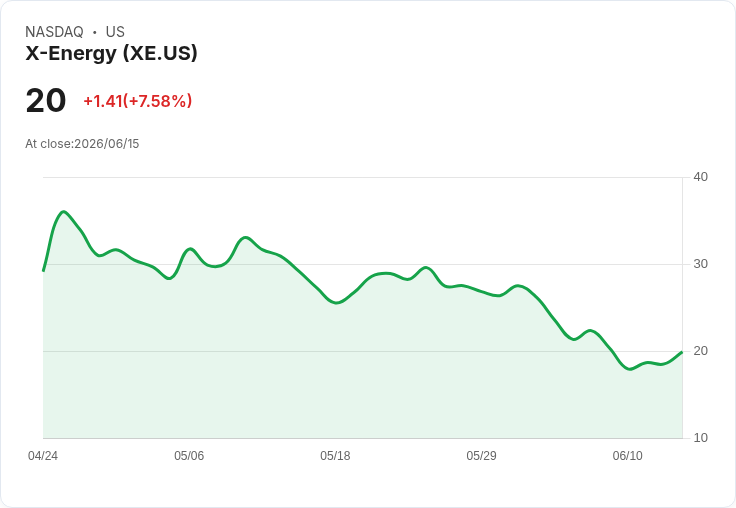Click the 20 y-axis price label
736x508 pixels.
point(700,351)
